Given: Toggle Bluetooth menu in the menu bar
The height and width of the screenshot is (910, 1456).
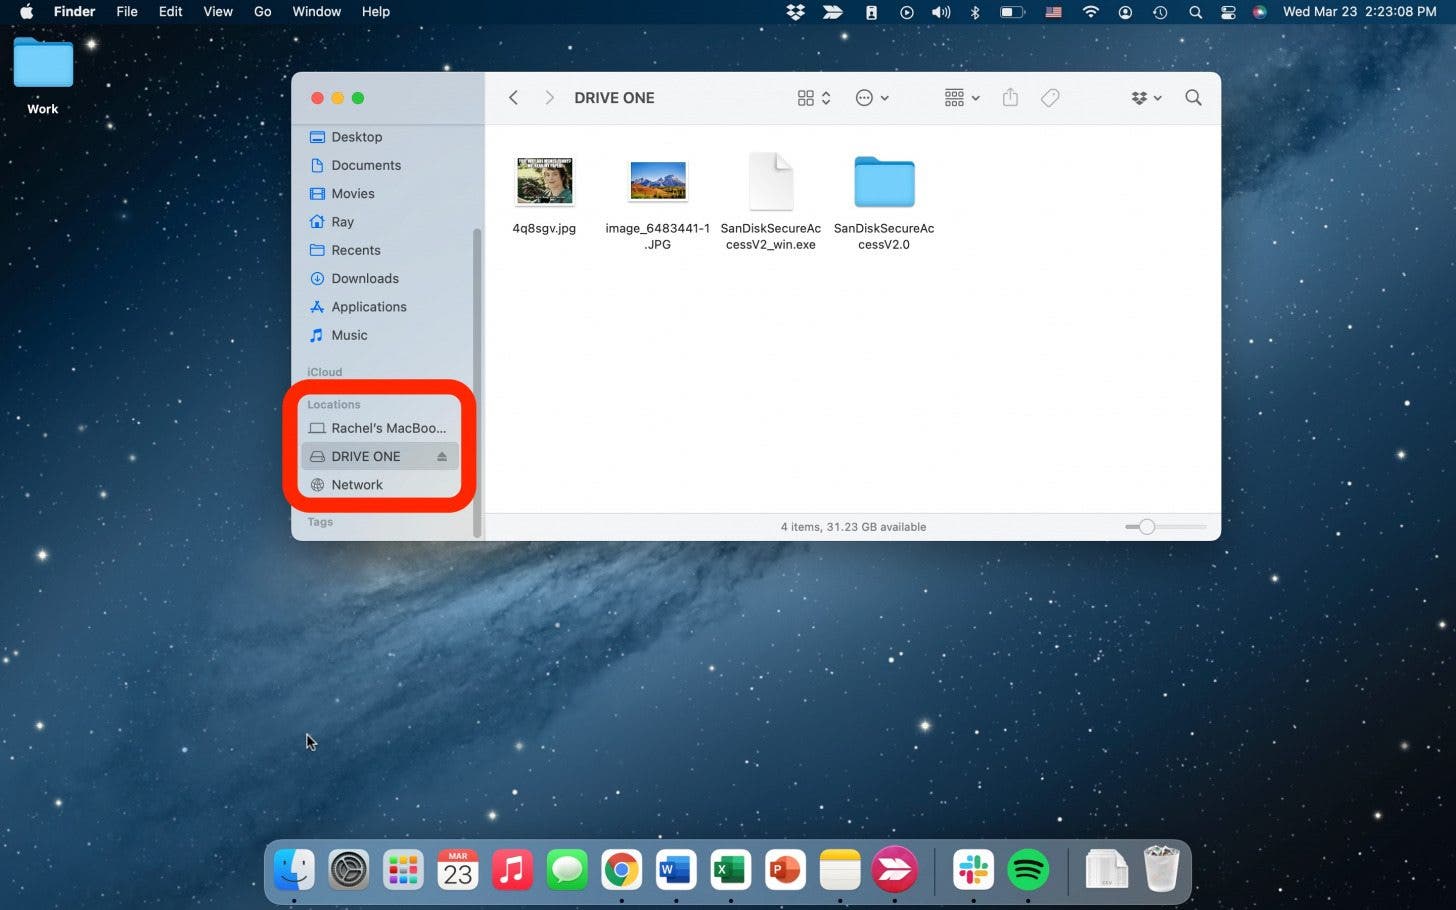Looking at the screenshot, I should [975, 12].
